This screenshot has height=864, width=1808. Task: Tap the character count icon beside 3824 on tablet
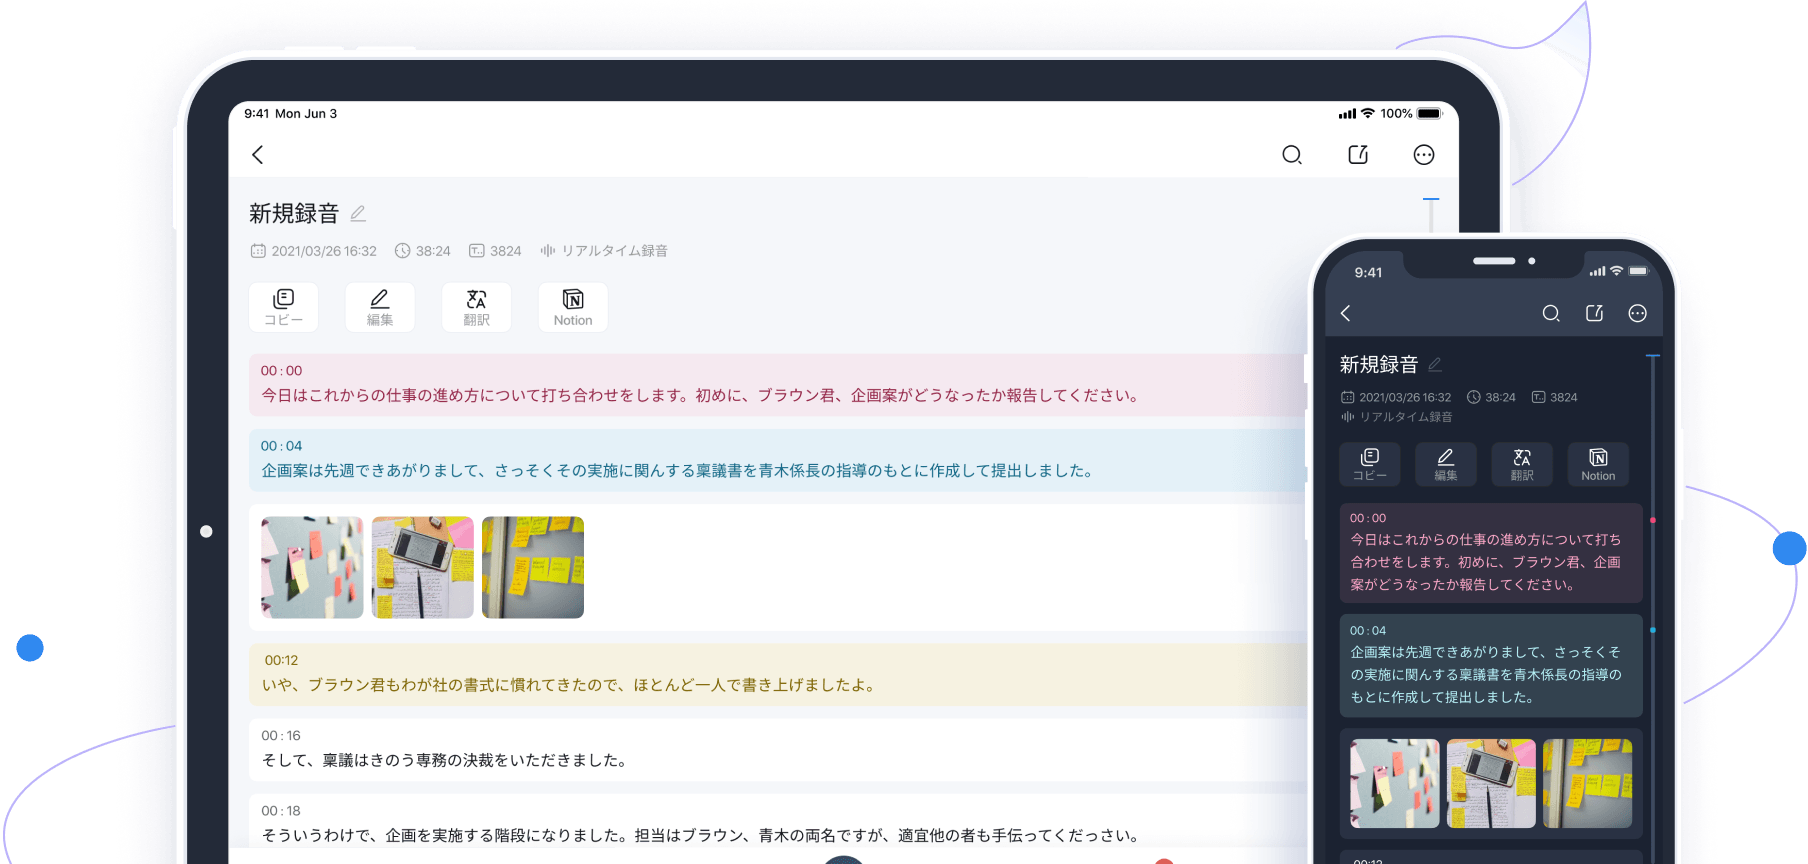[x=477, y=251]
